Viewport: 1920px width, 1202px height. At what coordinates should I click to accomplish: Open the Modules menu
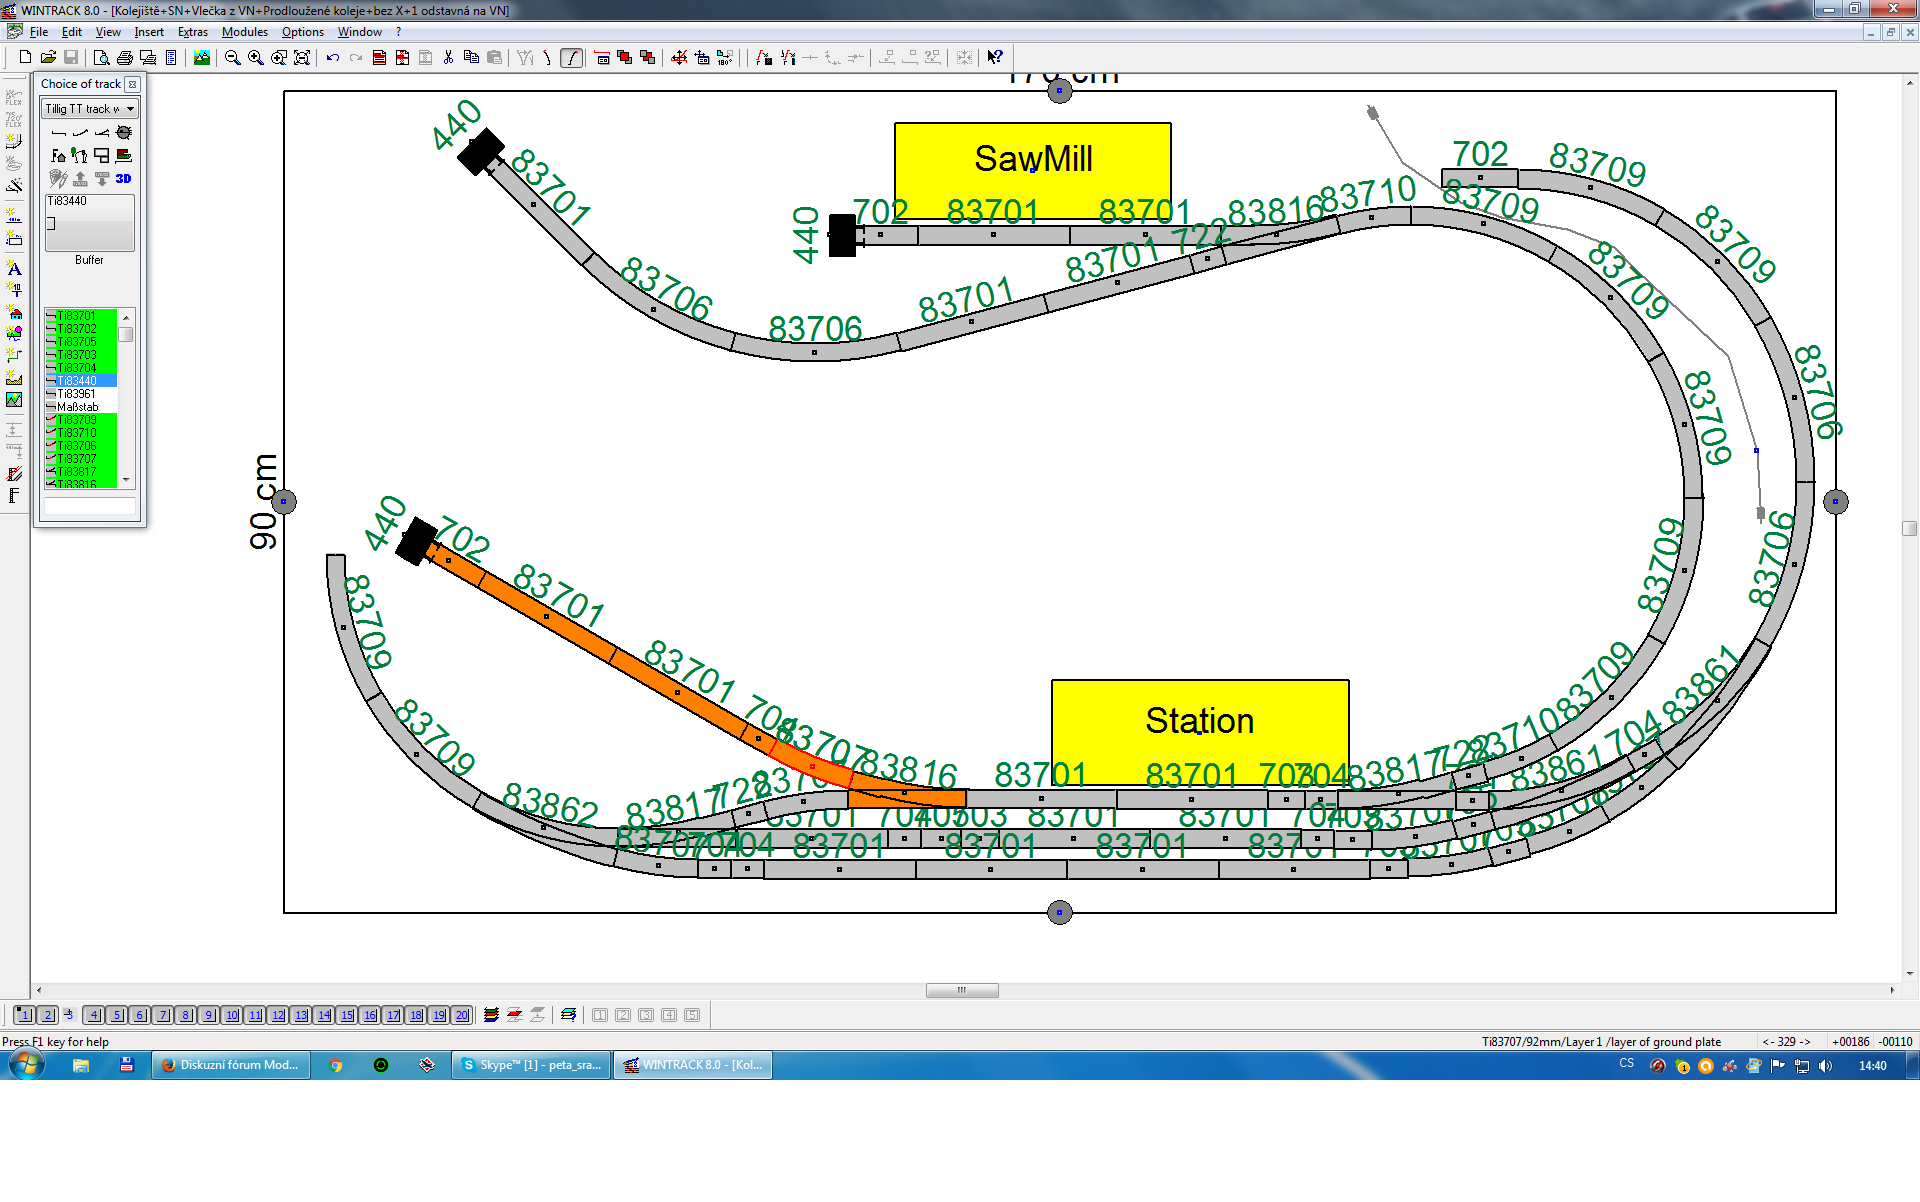coord(244,32)
